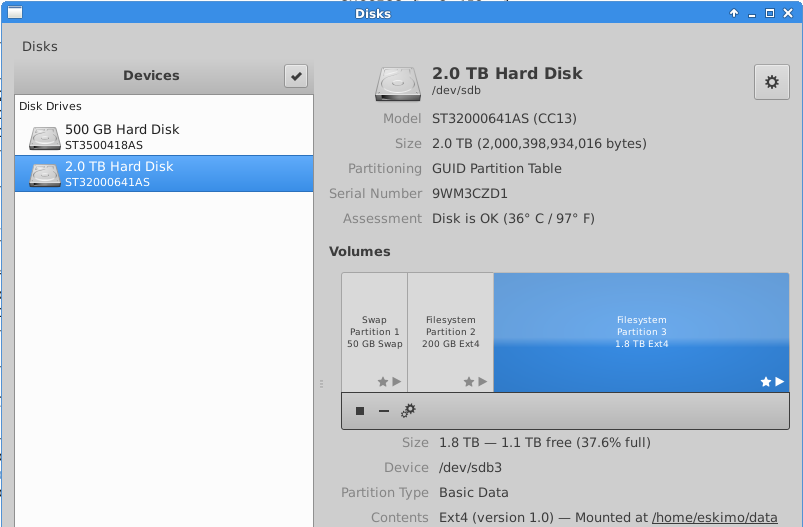Toggle the Devices selection checkmark button
The image size is (803, 527).
click(x=296, y=76)
